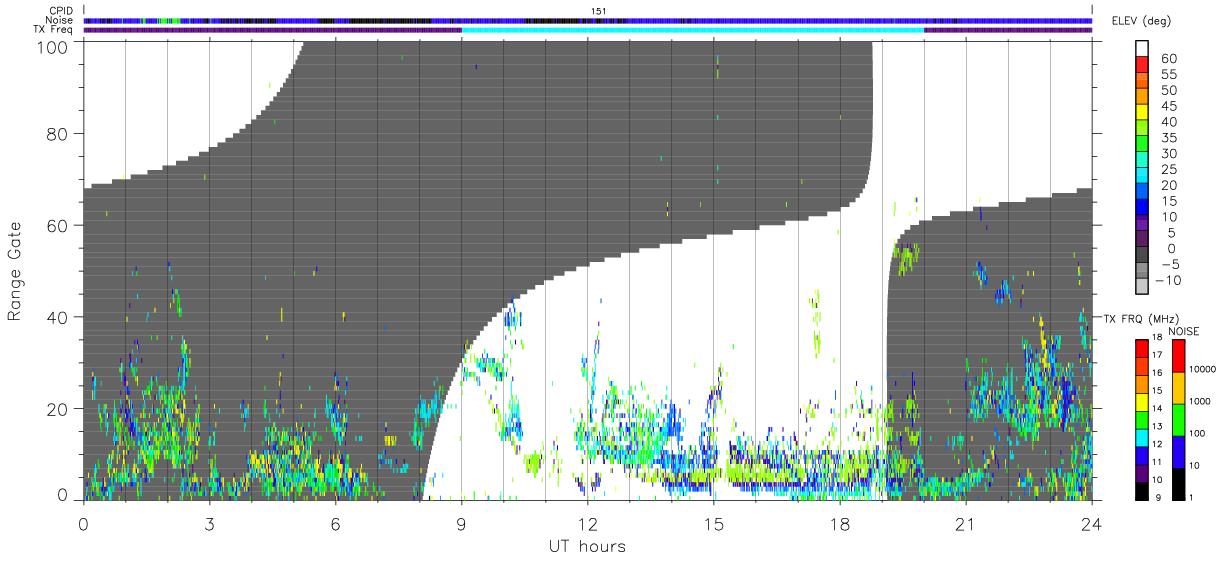Click the TX Freq row label
Image resolution: width=1228 pixels, height=567 pixels.
(x=53, y=29)
